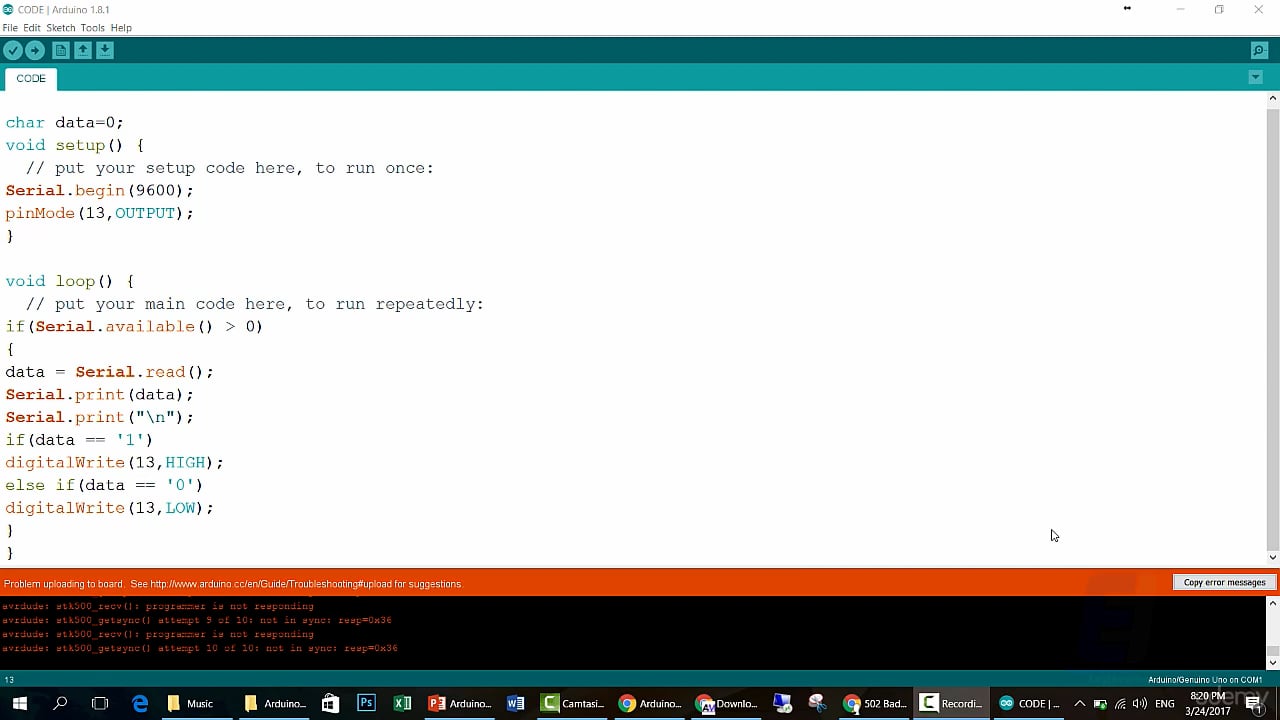Show hidden system tray icons
The image size is (1280, 720).
(x=1079, y=704)
